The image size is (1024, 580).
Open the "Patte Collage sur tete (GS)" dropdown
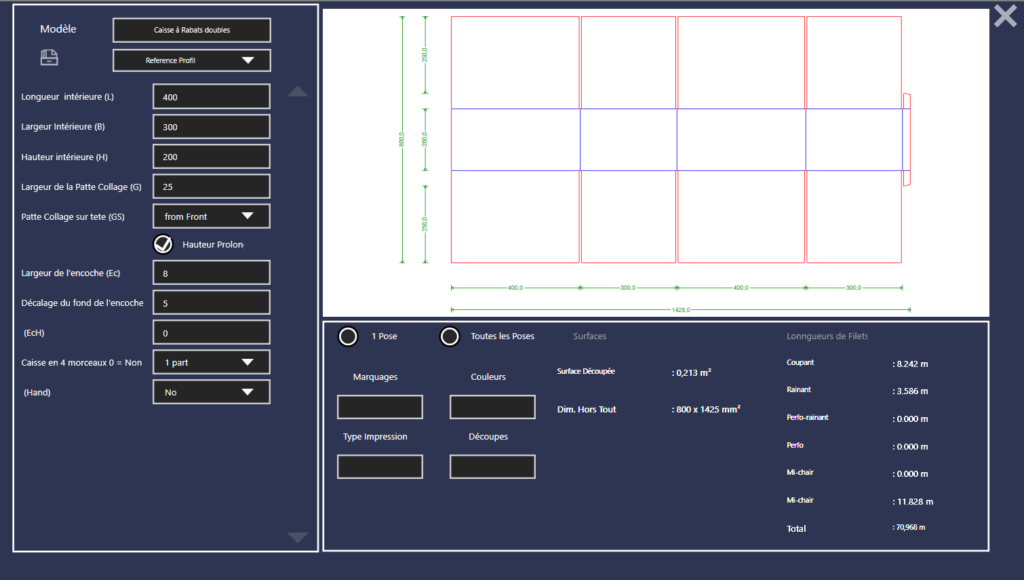click(x=210, y=216)
